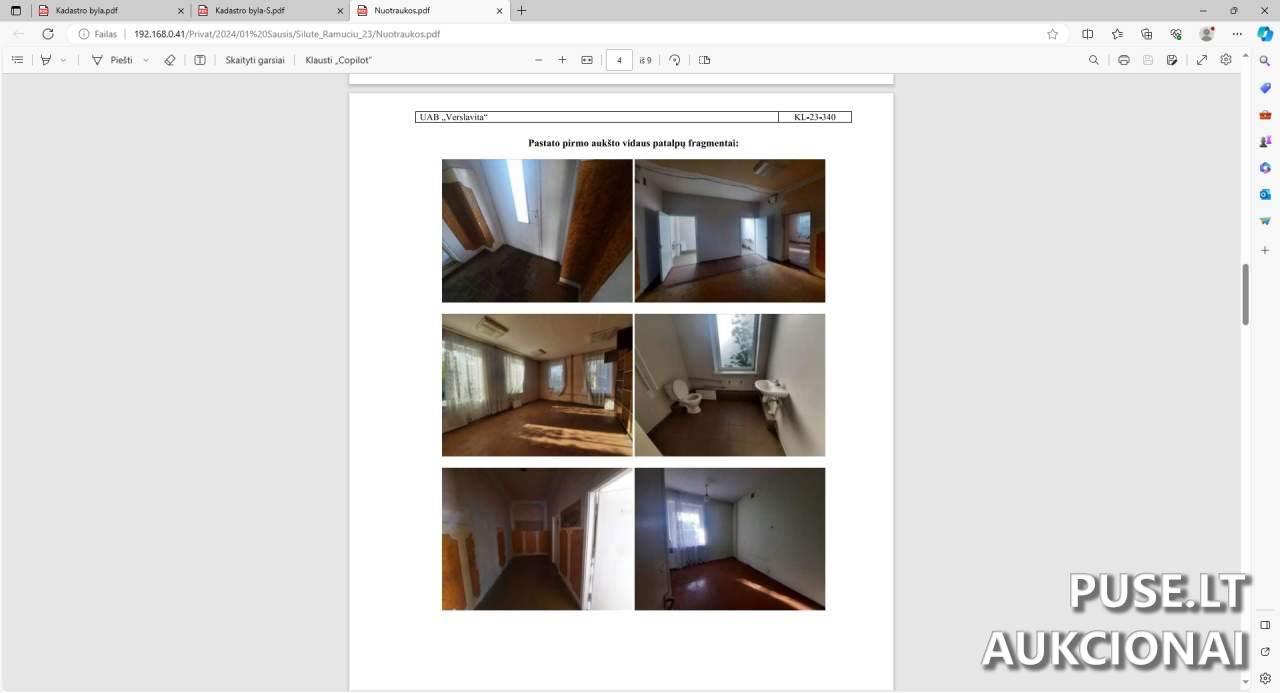Zoom out the PDF with minus
The height and width of the screenshot is (693, 1280).
point(539,60)
